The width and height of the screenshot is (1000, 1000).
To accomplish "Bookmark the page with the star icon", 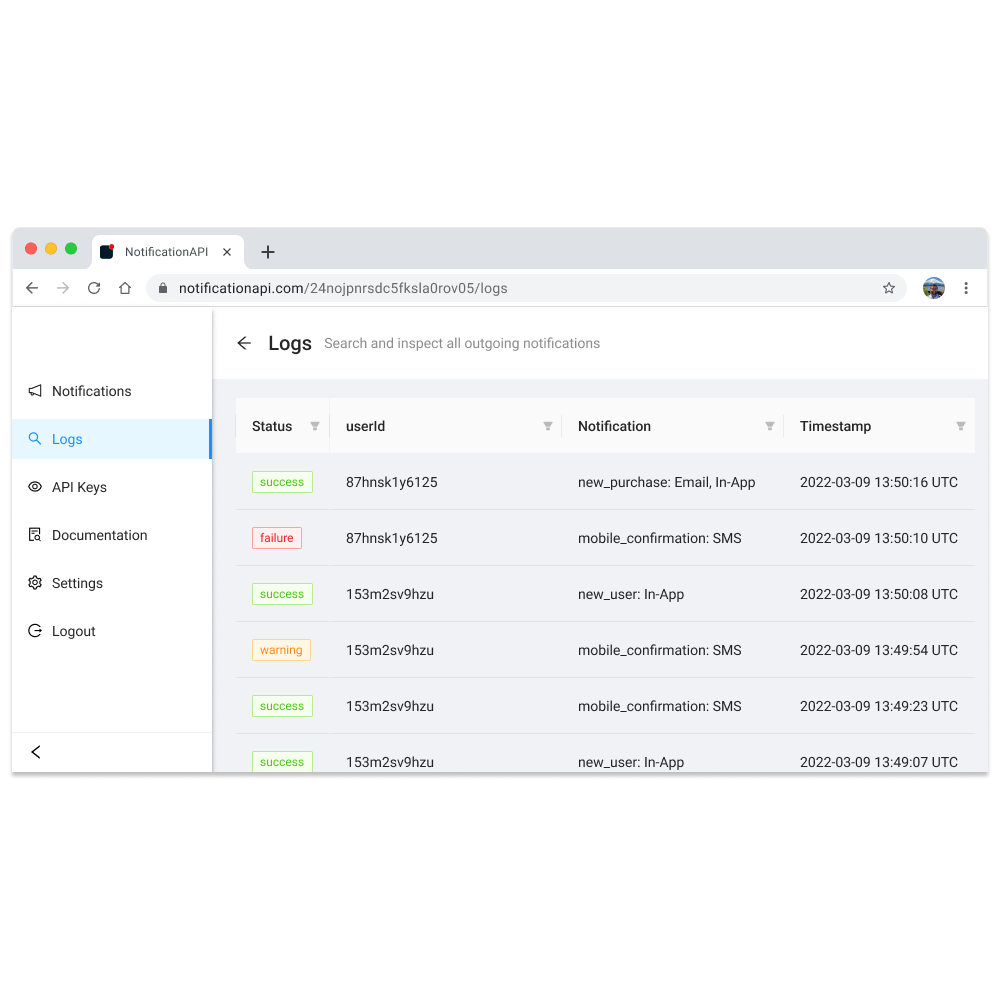I will pos(888,287).
